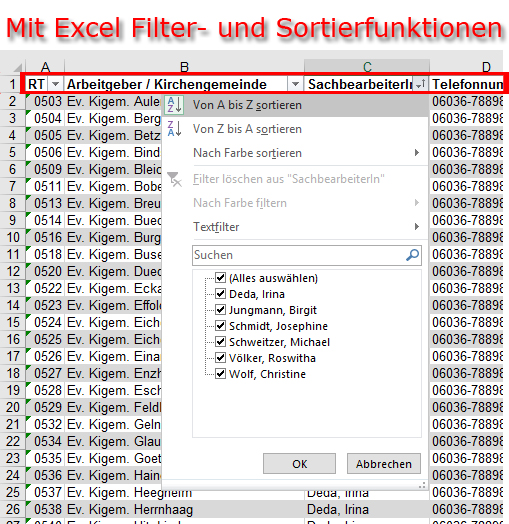
Task: Expand the Nach Farbe sortieren submenu arrow
Action: tap(417, 153)
